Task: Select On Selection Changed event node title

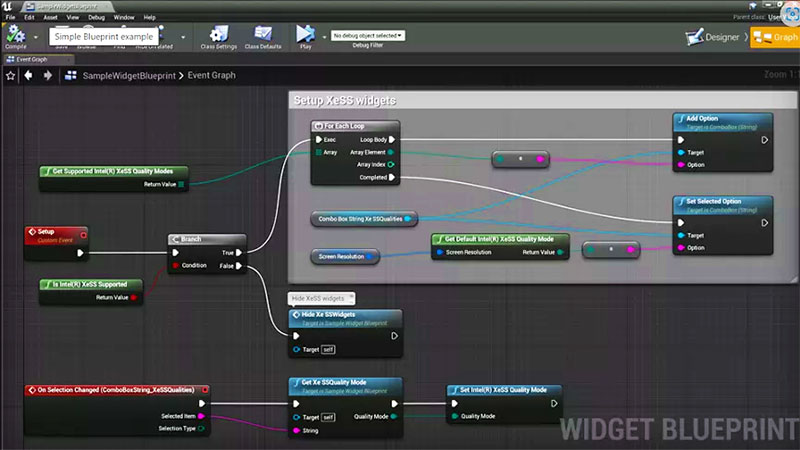Action: click(x=117, y=390)
